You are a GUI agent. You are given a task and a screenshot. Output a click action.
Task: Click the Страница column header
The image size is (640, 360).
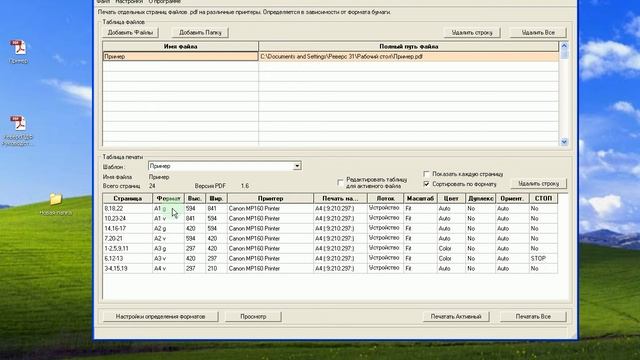coord(128,198)
